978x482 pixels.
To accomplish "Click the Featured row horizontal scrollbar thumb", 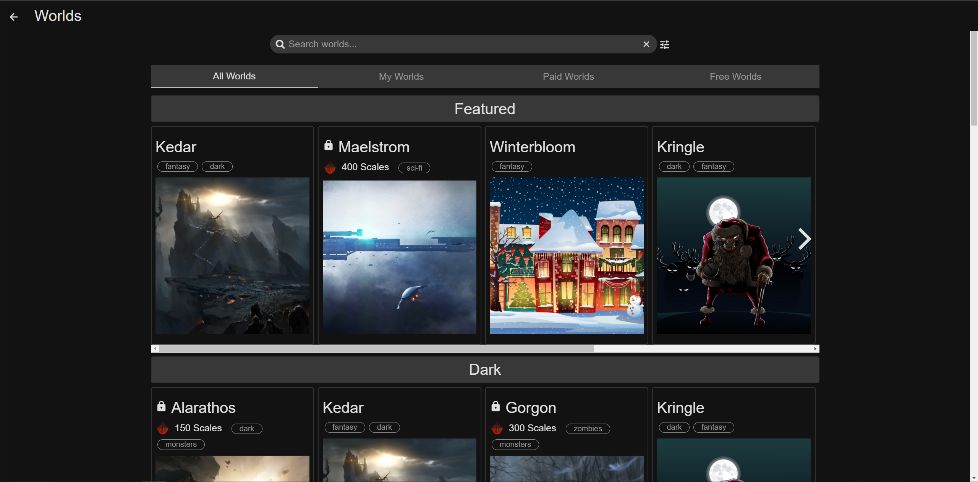I will (376, 349).
